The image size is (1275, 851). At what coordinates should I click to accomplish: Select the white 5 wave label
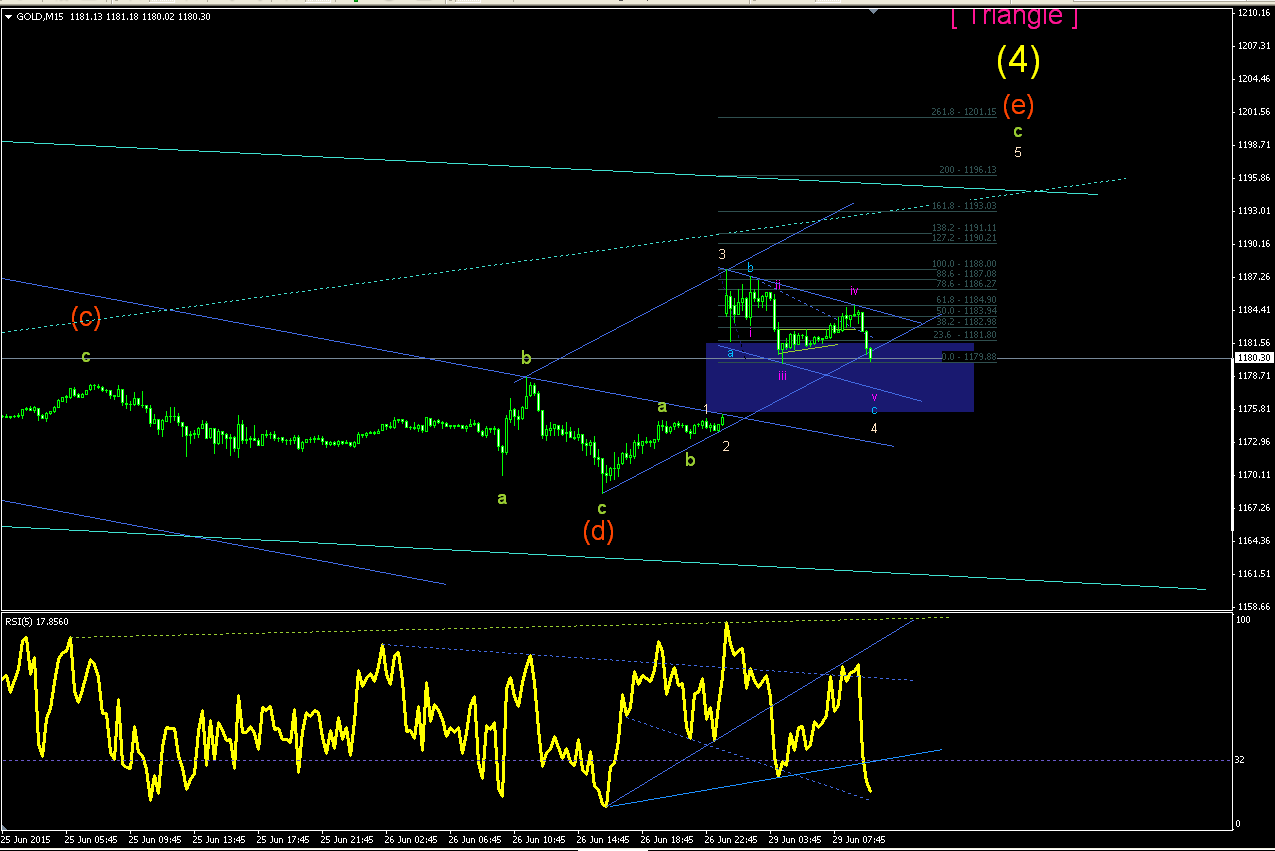1018,153
